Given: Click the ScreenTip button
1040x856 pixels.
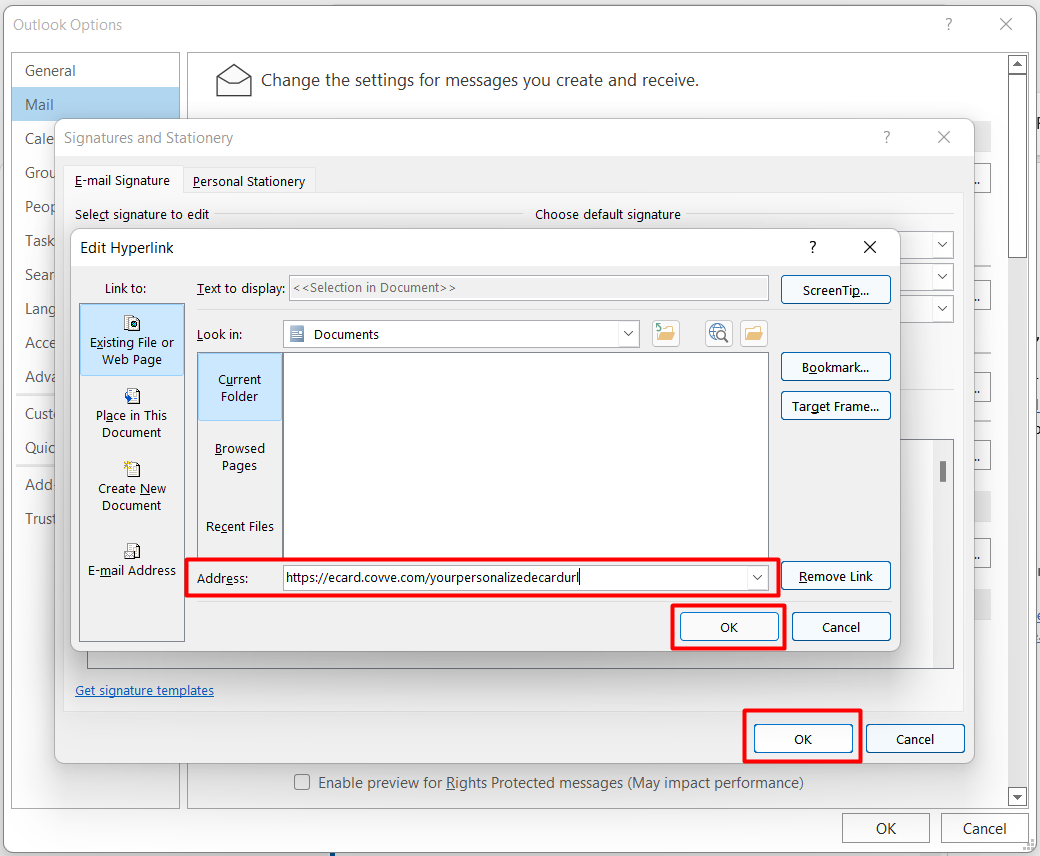Looking at the screenshot, I should pos(836,290).
